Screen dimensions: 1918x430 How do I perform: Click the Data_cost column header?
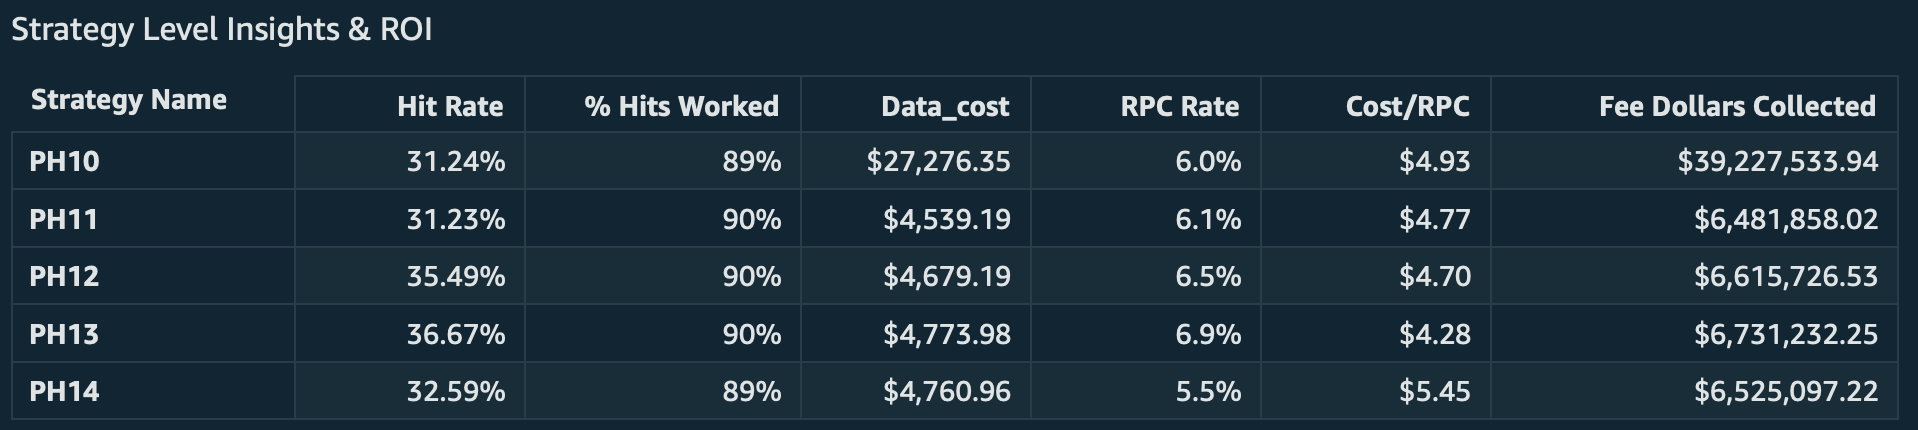click(945, 106)
